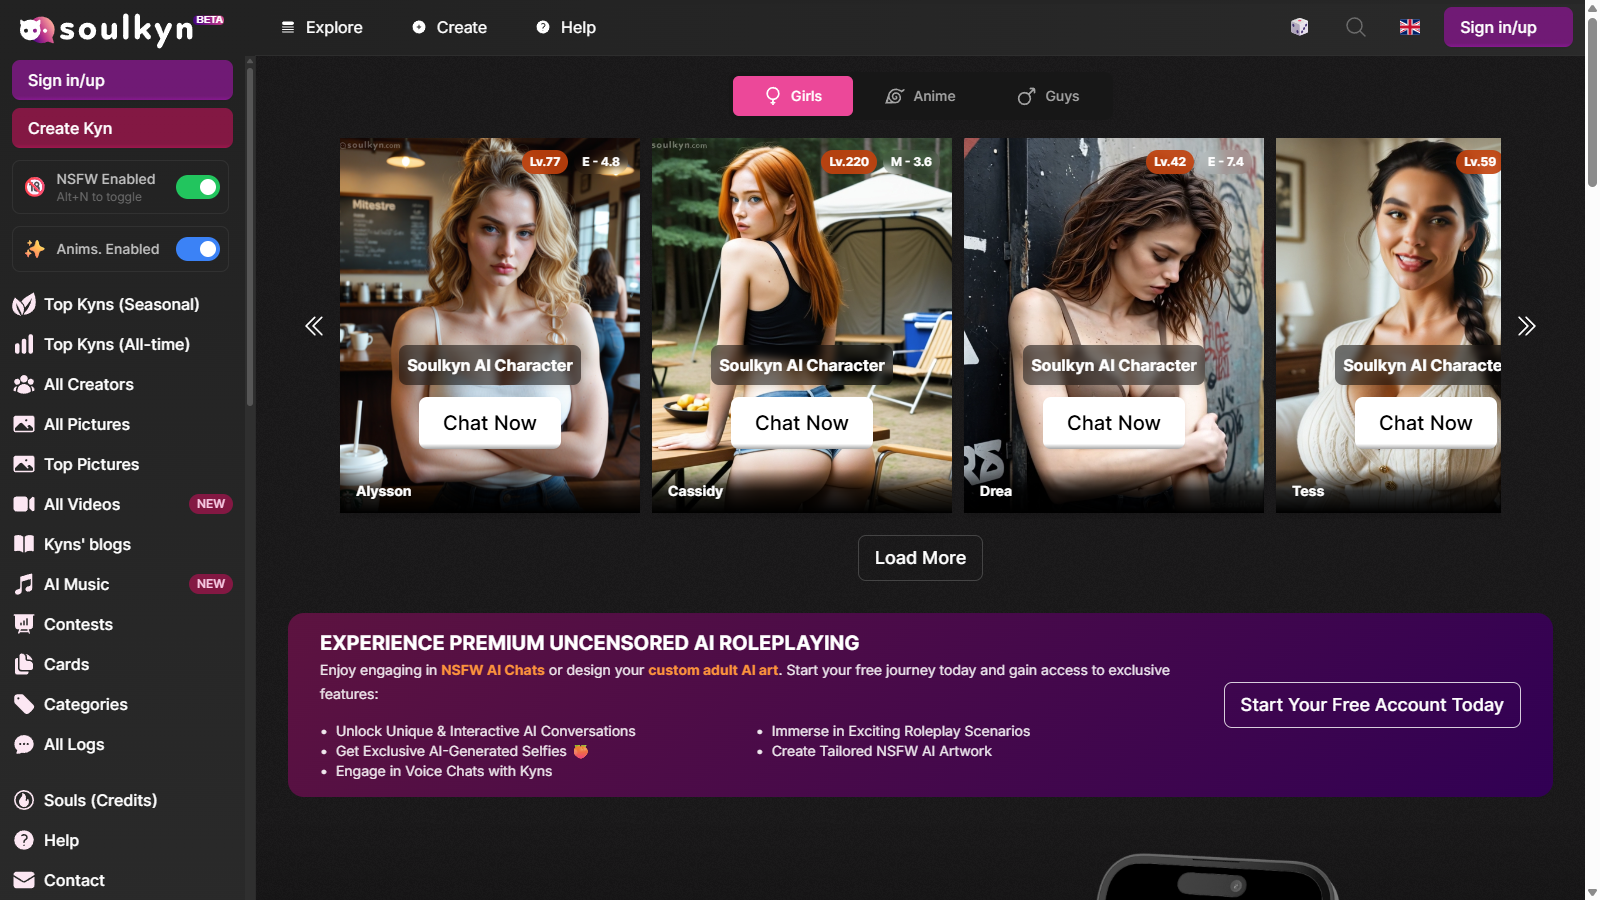Open the search with the magnifying glass icon

click(1355, 27)
